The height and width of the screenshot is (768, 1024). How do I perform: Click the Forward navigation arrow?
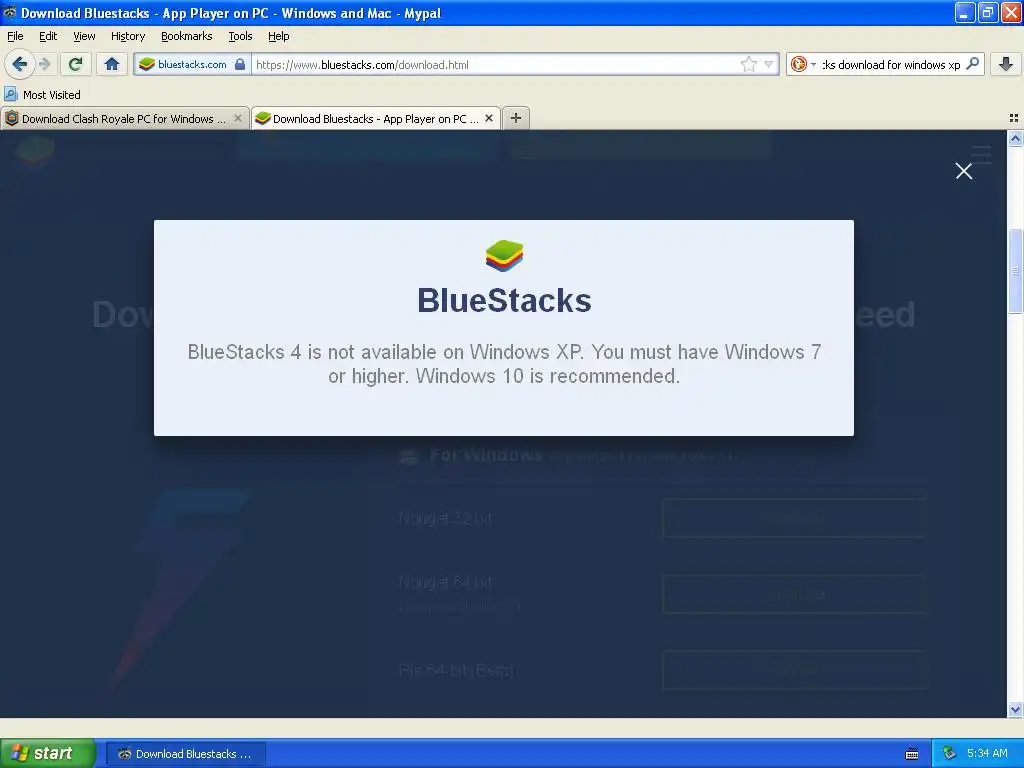[x=45, y=64]
